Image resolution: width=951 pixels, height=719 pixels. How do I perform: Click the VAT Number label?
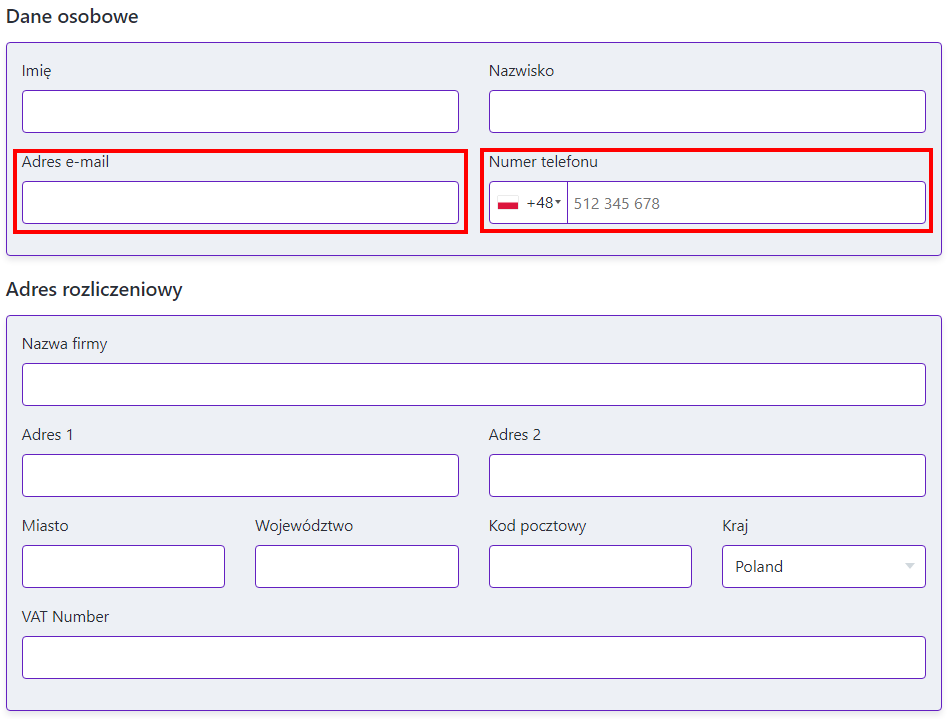pos(65,617)
